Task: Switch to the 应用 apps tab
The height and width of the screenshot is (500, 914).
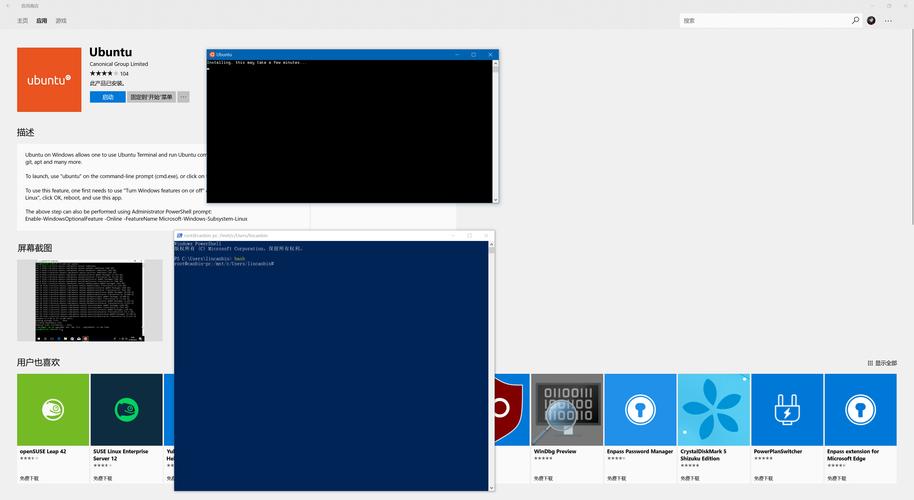Action: click(41, 20)
